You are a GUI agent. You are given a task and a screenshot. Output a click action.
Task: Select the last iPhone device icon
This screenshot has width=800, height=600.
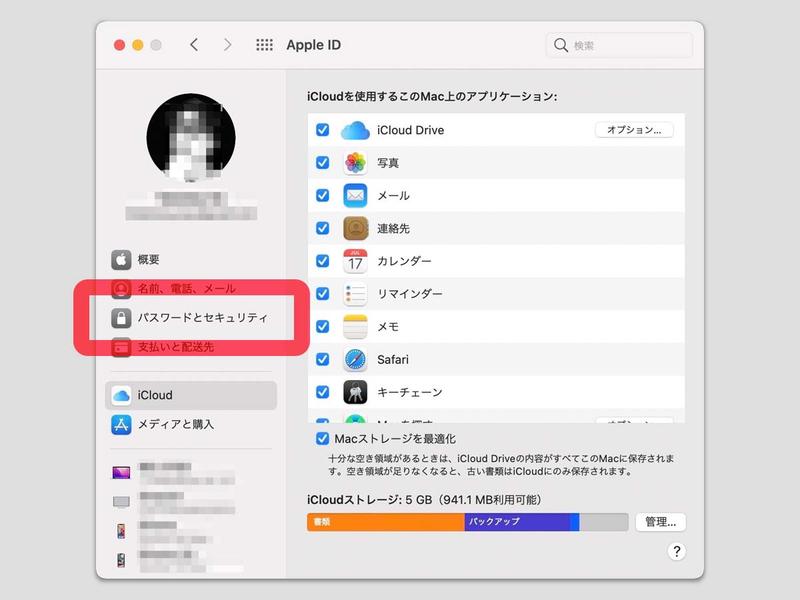click(121, 560)
